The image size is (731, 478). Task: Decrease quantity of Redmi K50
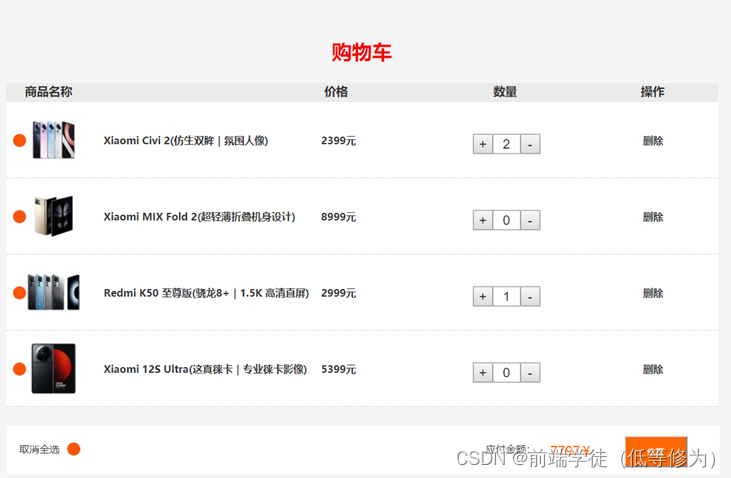pos(530,297)
